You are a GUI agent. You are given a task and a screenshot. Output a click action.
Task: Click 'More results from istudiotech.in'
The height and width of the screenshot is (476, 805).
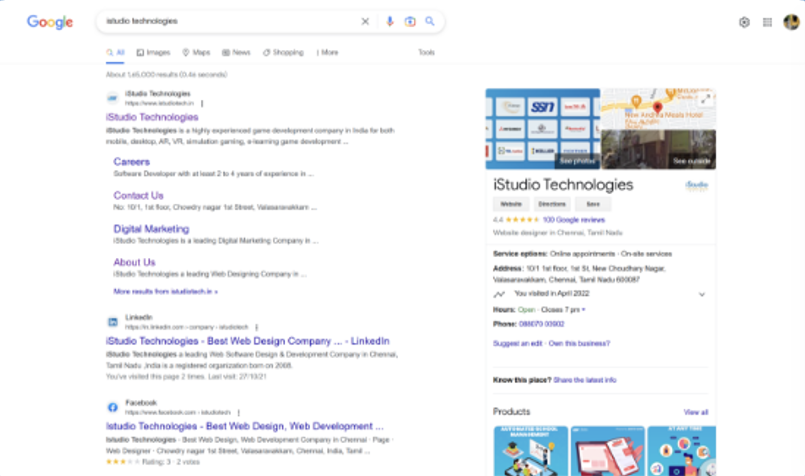pyautogui.click(x=165, y=292)
